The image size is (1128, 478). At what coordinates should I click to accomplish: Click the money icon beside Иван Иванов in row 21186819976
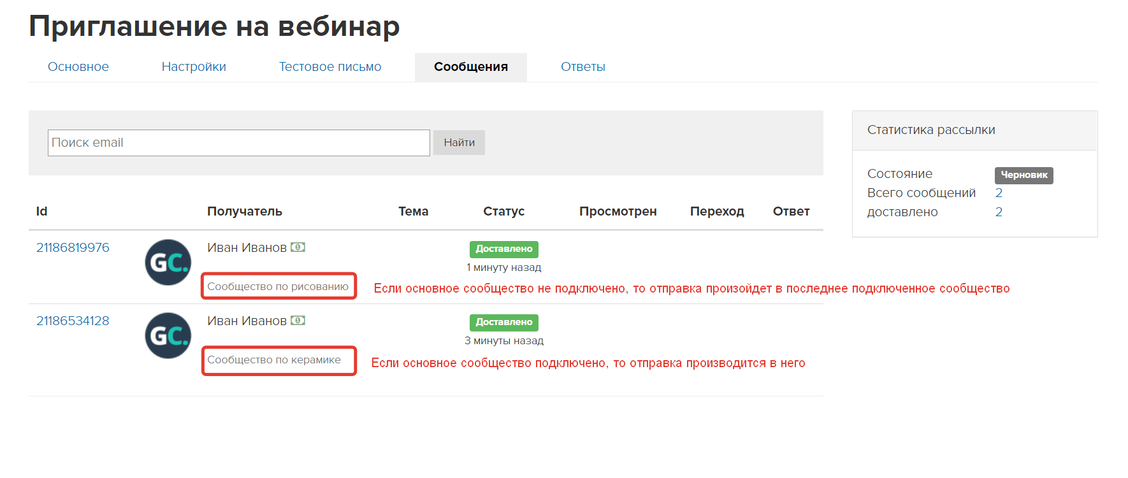[x=298, y=247]
